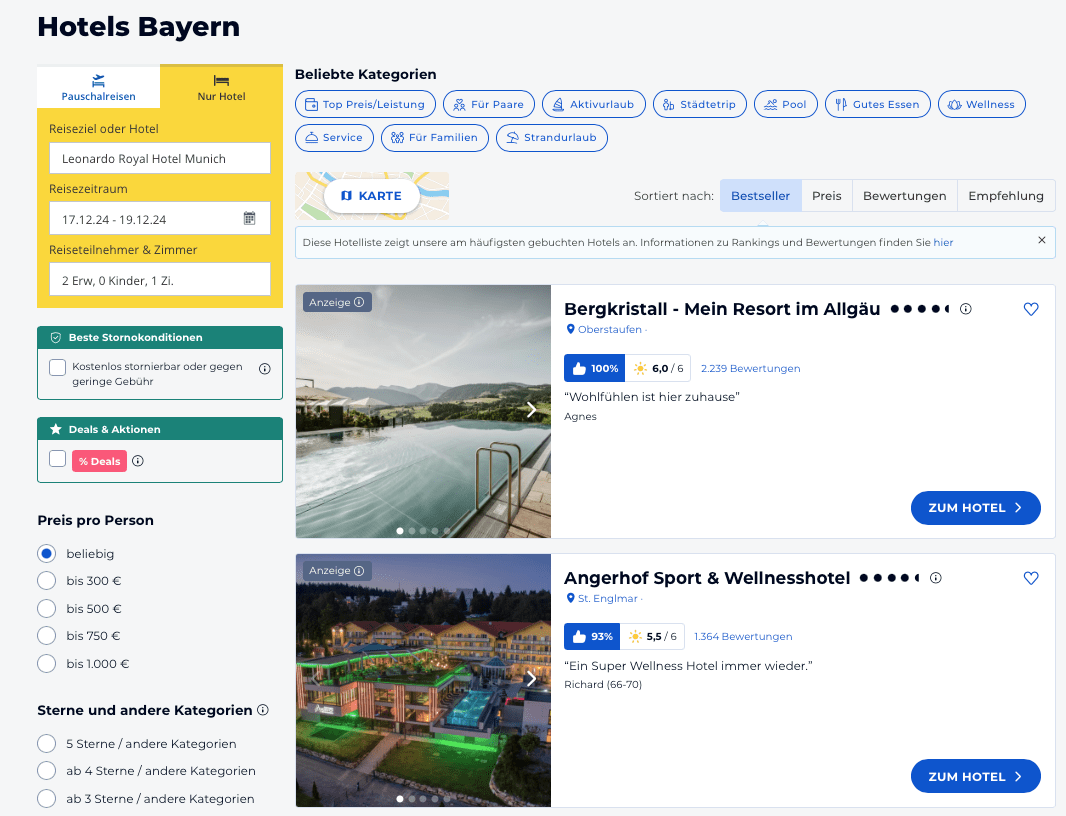Select ab 4 Sterne / andere Kategorien
This screenshot has height=816, width=1066.
tap(46, 771)
